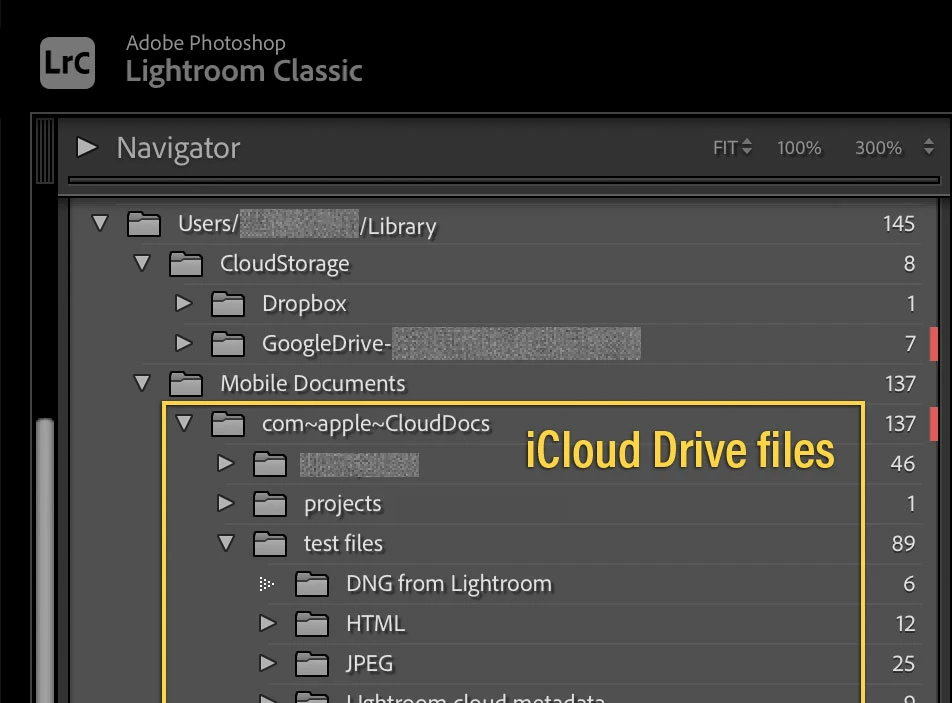
Task: Collapse the Mobile Documents folder
Action: [142, 383]
